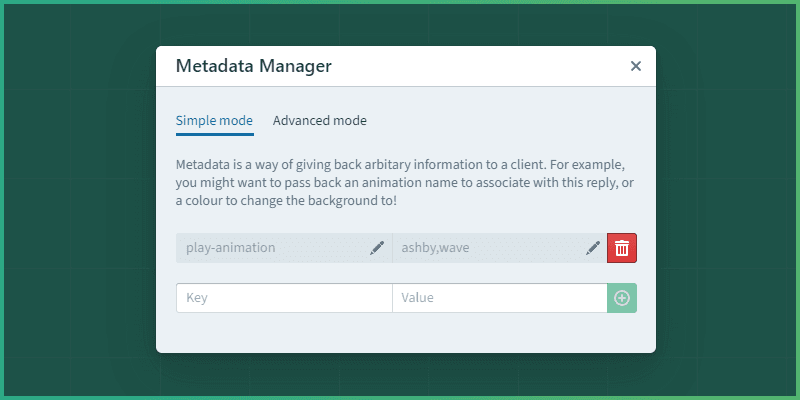Click the description line ending "background to!"
This screenshot has width=800, height=400.
(x=285, y=200)
